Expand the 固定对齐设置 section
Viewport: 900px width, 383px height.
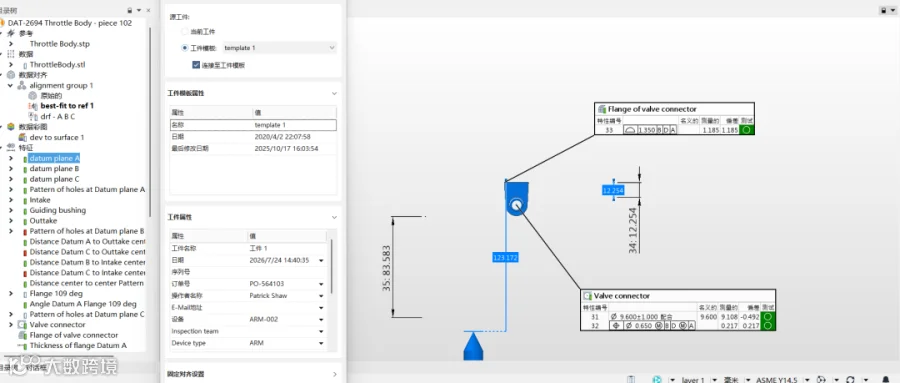coord(335,374)
